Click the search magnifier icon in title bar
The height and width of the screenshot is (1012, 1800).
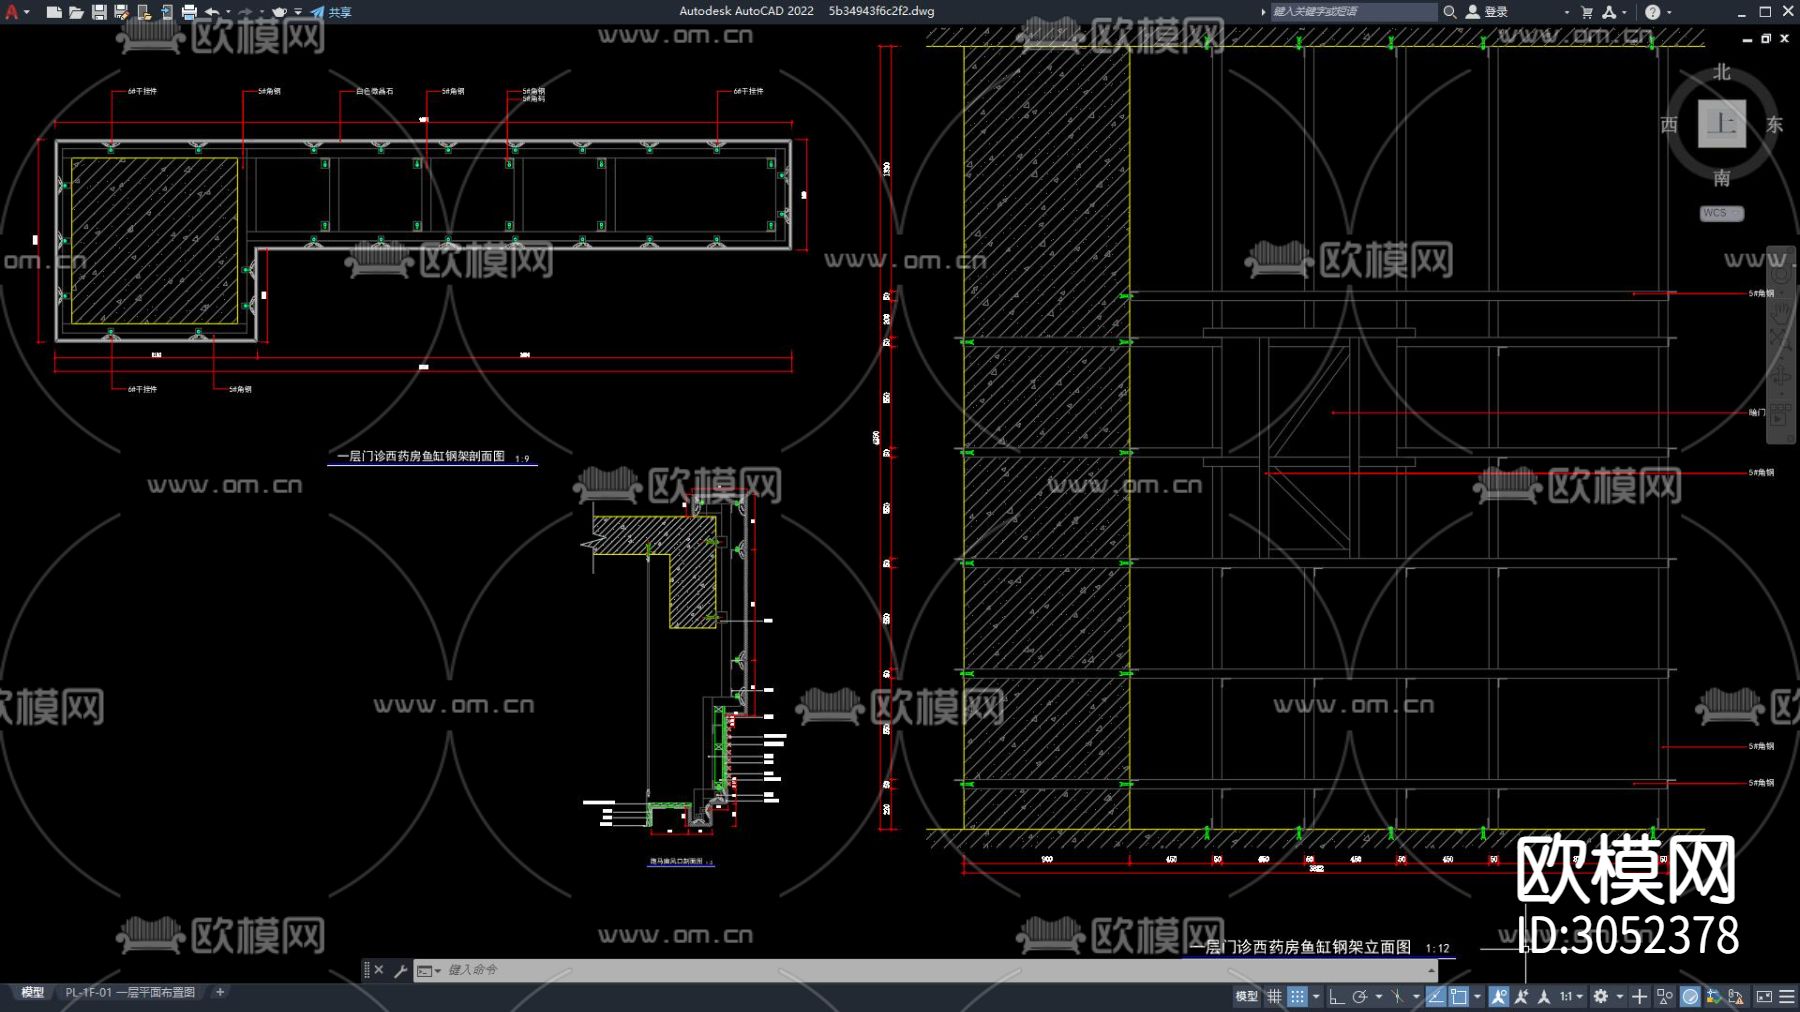point(1449,12)
